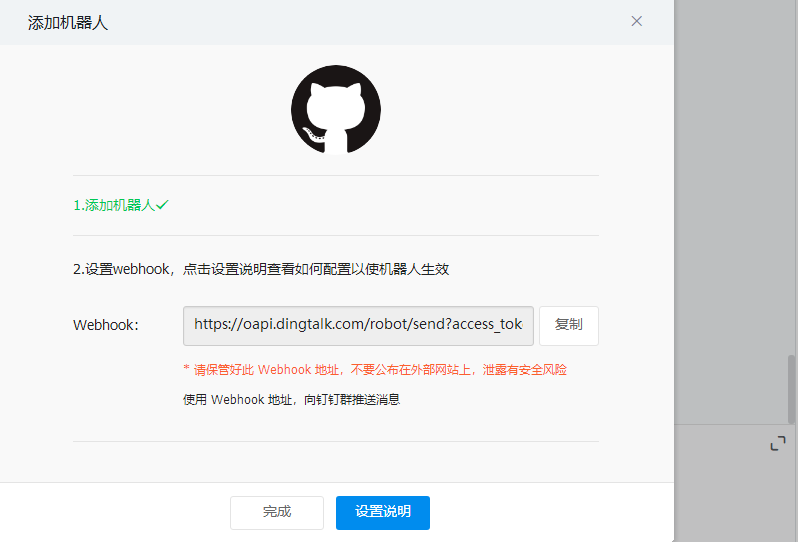
Task: Click the 使用 Webhook 地址 description text
Action: [292, 400]
